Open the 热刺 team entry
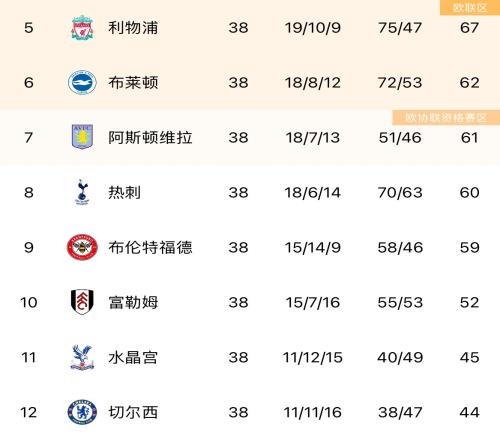The height and width of the screenshot is (440, 500). coord(124,192)
